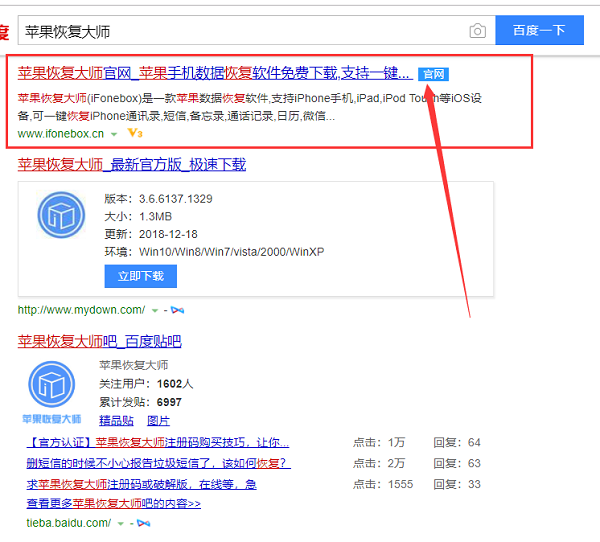Click 回复: 64 value
This screenshot has width=600, height=542.
pos(457,442)
